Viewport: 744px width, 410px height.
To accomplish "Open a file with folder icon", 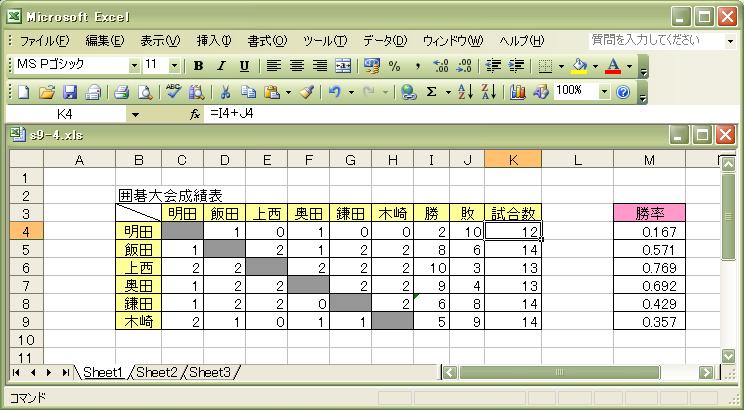I will [46, 92].
